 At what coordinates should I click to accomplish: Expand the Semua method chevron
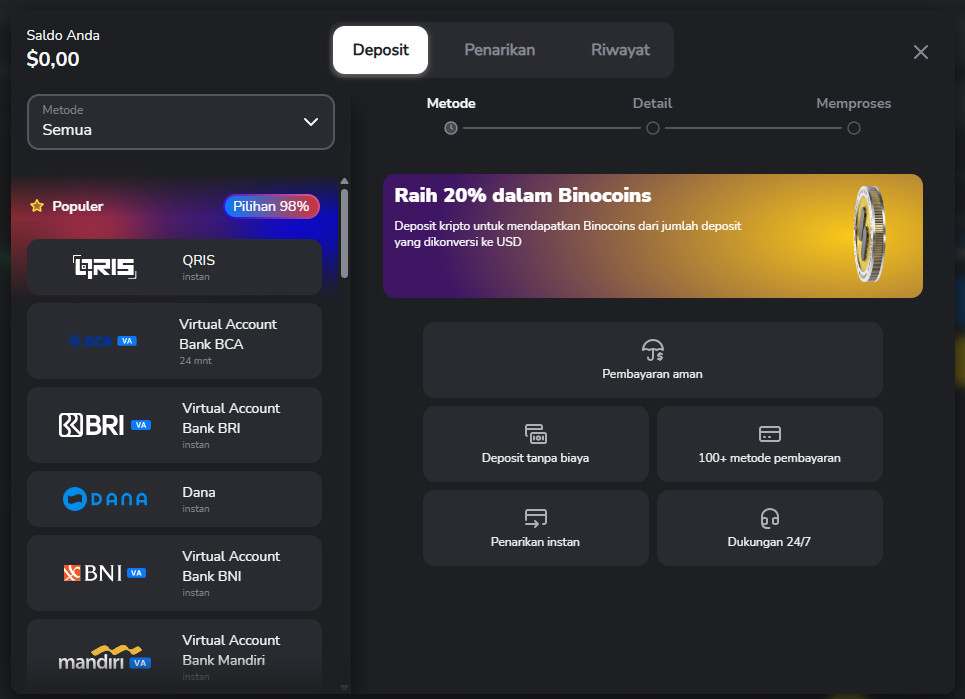click(311, 122)
